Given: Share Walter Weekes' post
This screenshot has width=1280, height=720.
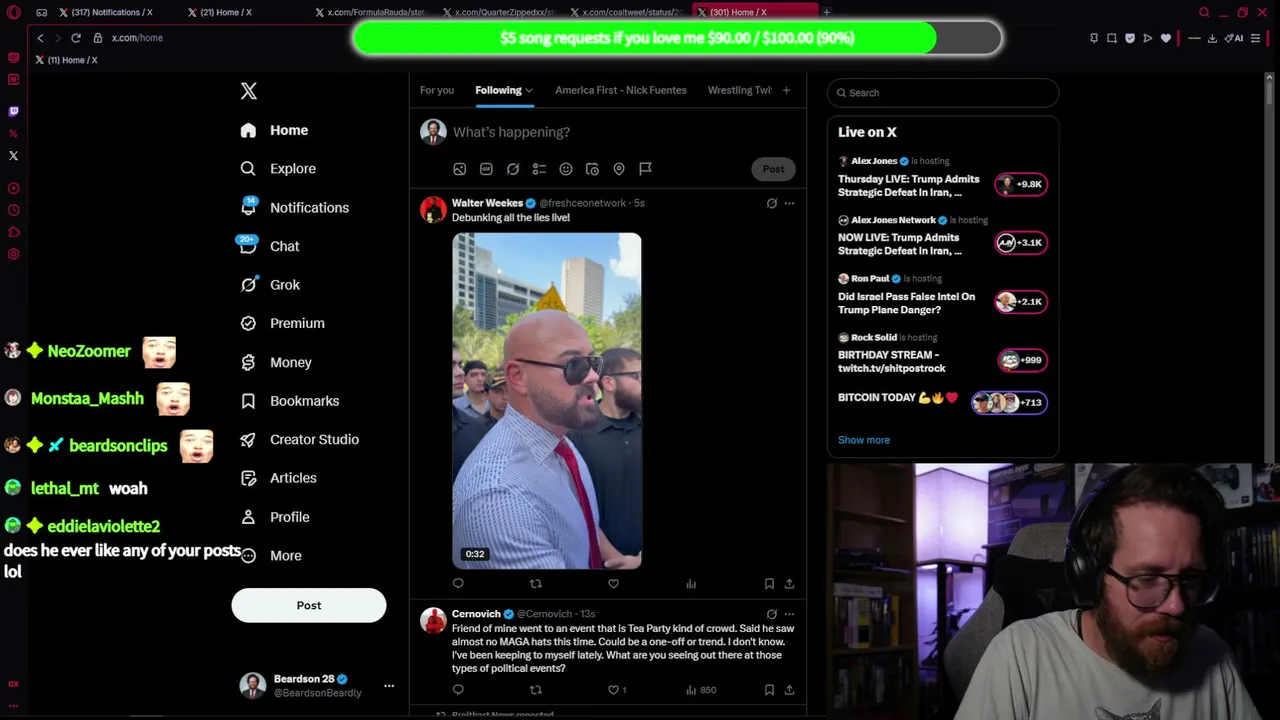Looking at the screenshot, I should coord(789,584).
